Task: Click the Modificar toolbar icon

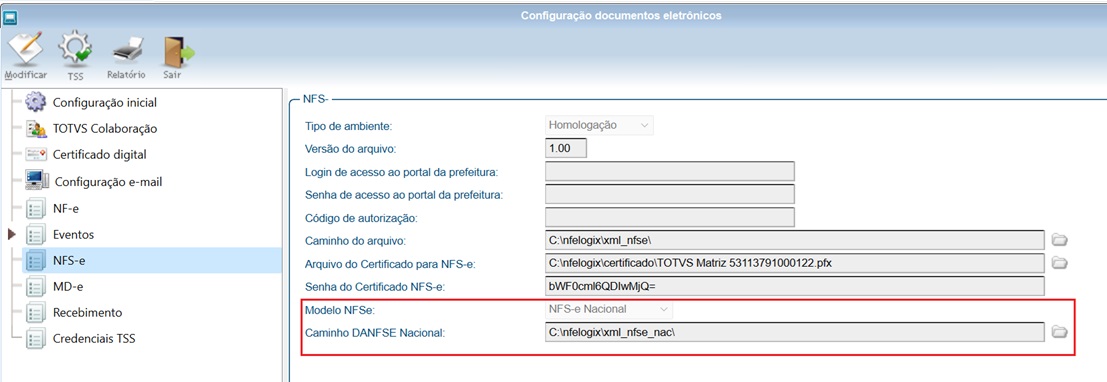Action: click(x=25, y=49)
